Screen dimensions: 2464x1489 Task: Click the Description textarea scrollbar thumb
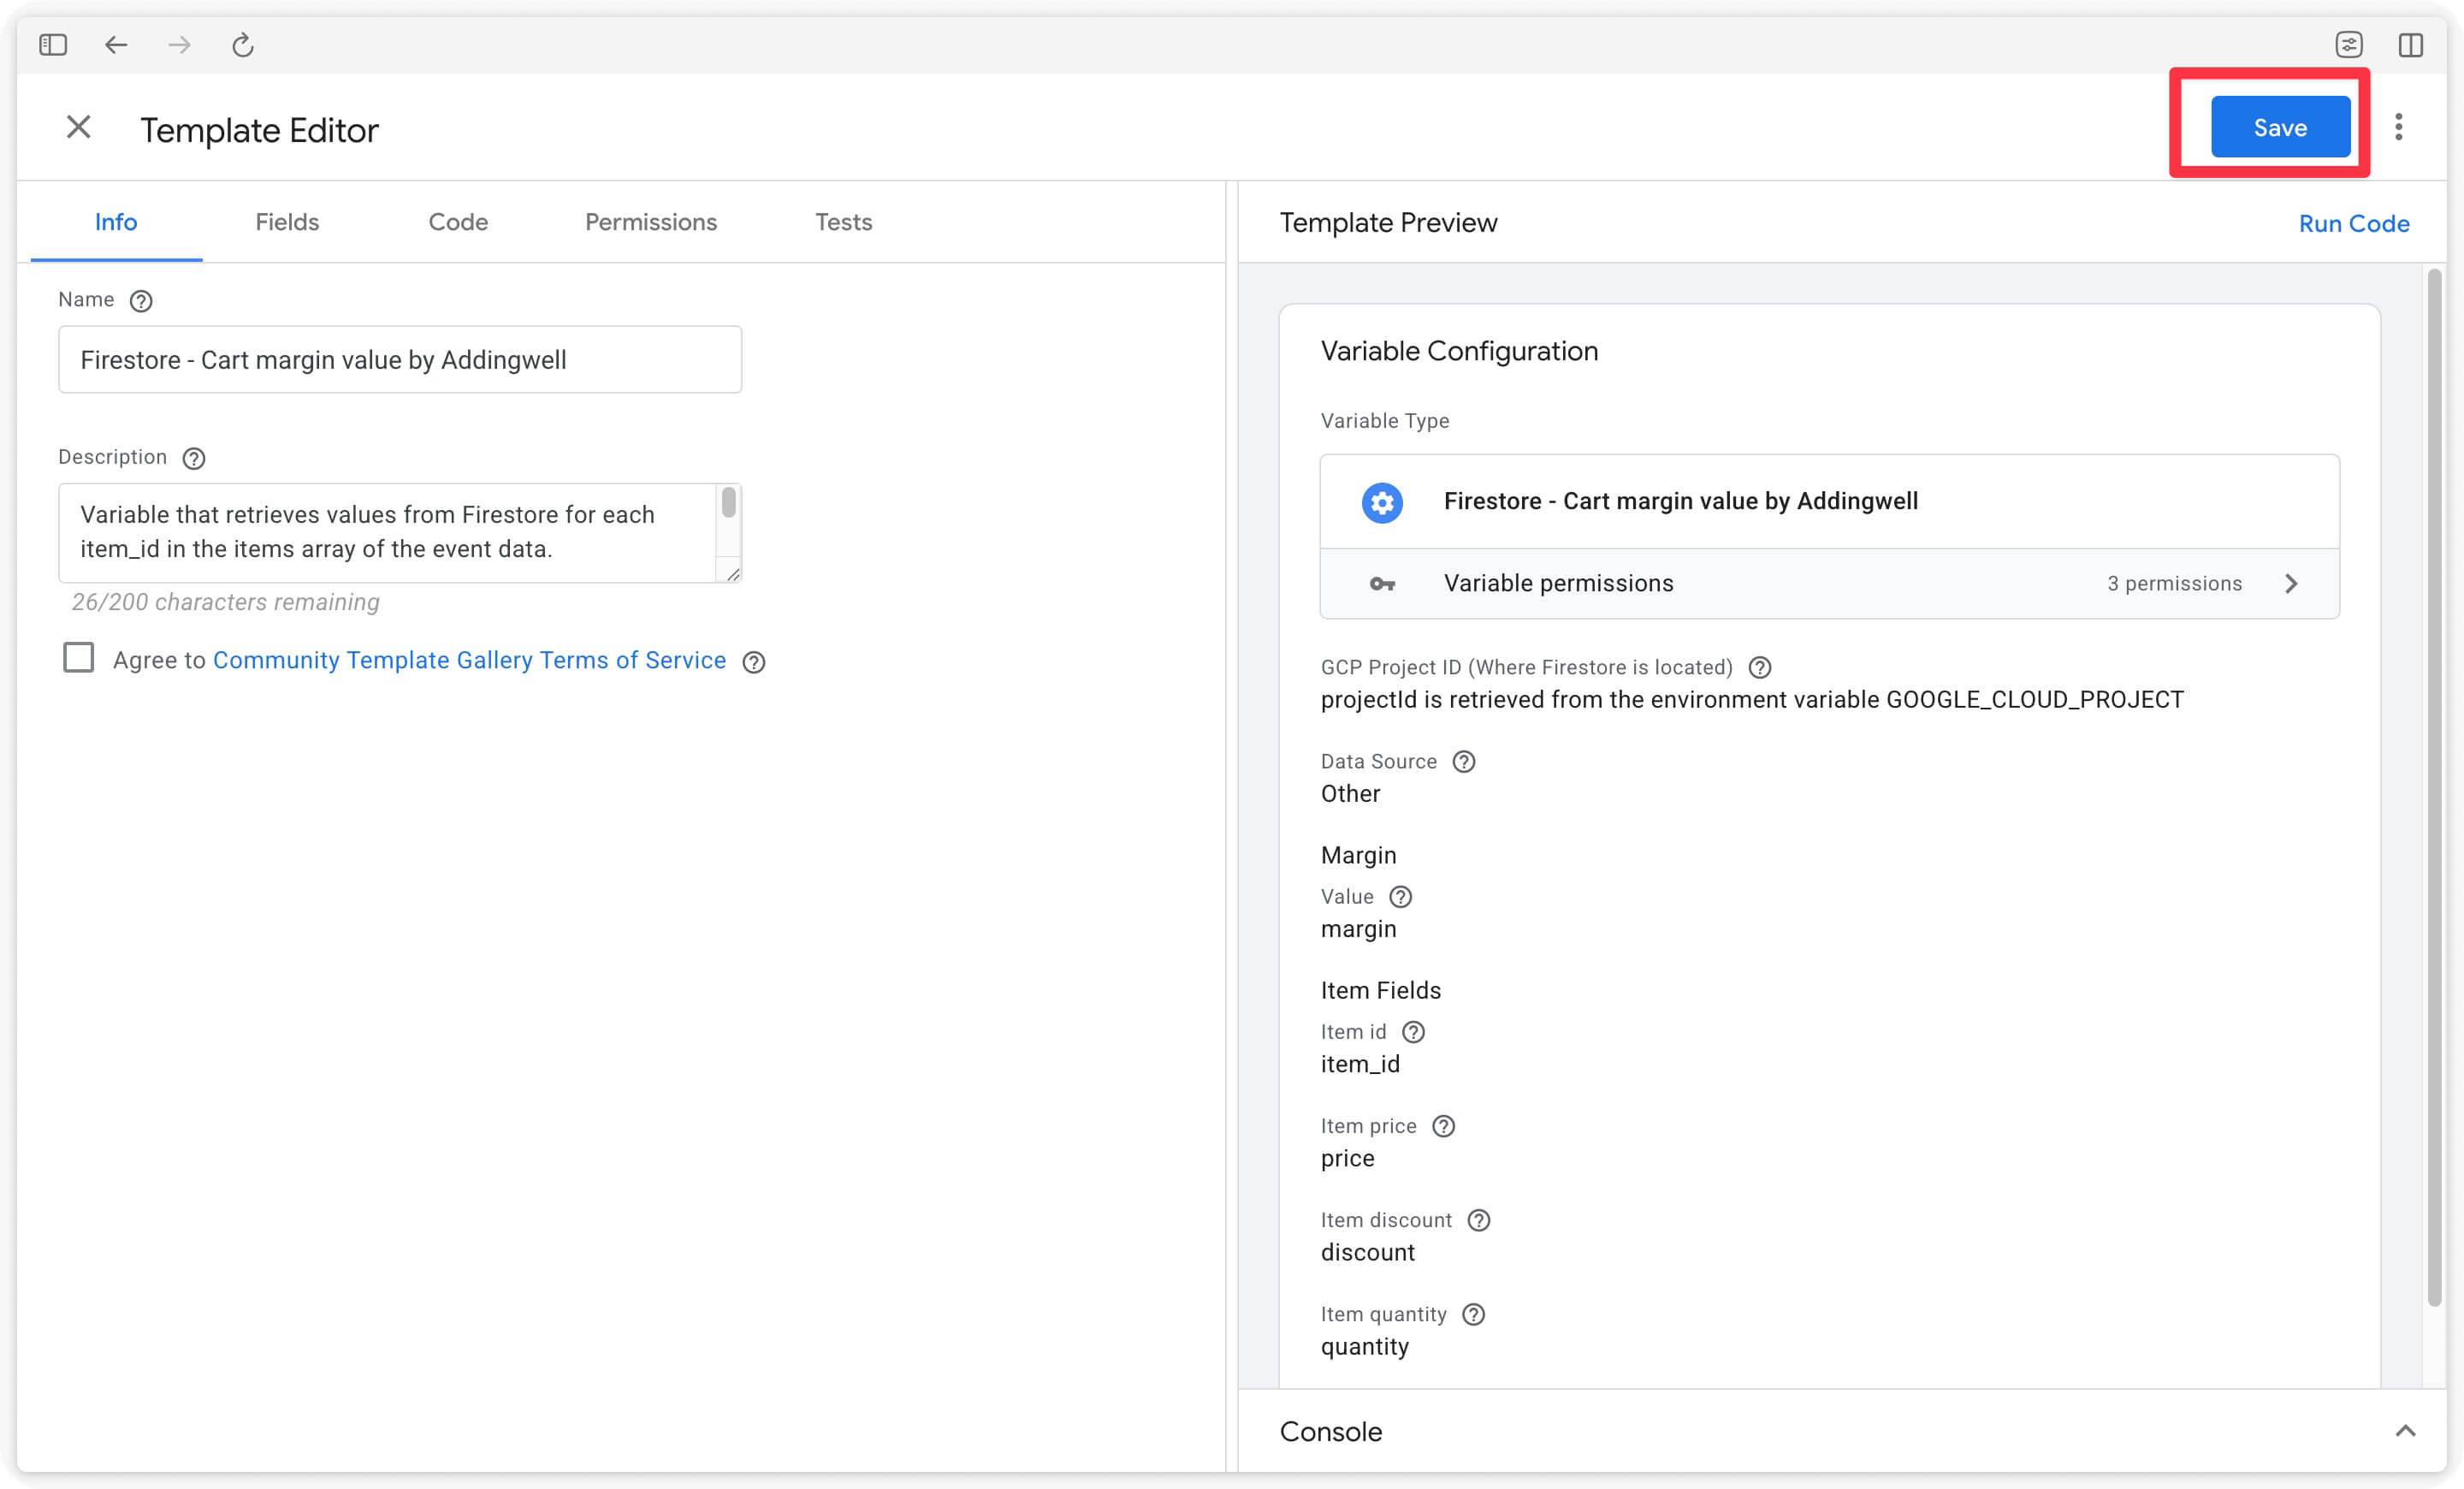click(x=729, y=502)
